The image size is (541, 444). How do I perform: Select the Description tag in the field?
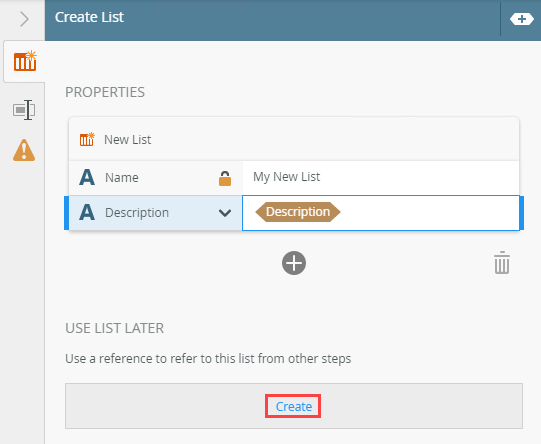298,212
